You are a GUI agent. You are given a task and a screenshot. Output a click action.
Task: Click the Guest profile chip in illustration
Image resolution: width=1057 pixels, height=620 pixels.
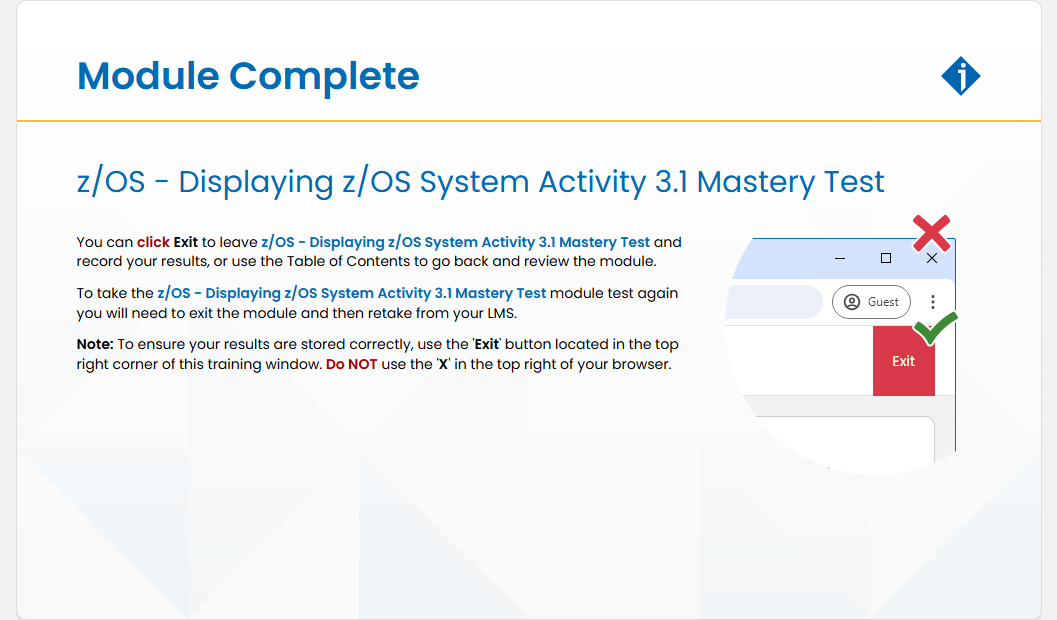(871, 302)
